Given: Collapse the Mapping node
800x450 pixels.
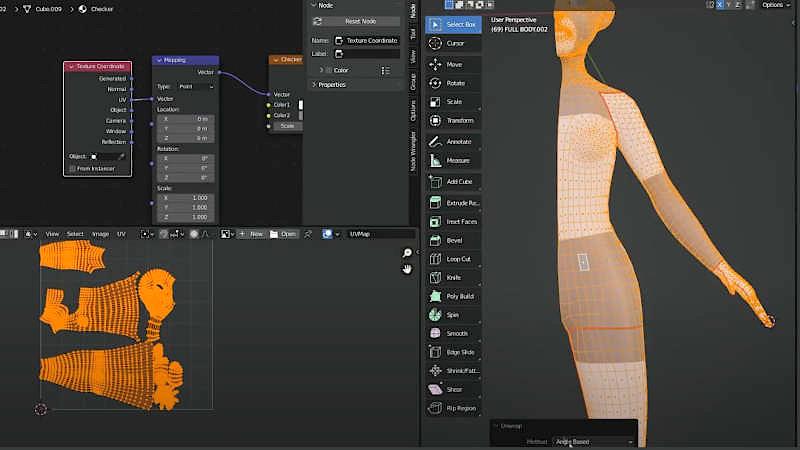Looking at the screenshot, I should coord(159,60).
